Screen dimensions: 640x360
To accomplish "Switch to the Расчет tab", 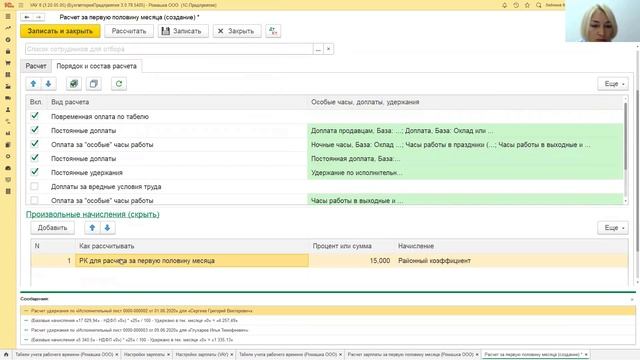I will pos(36,66).
